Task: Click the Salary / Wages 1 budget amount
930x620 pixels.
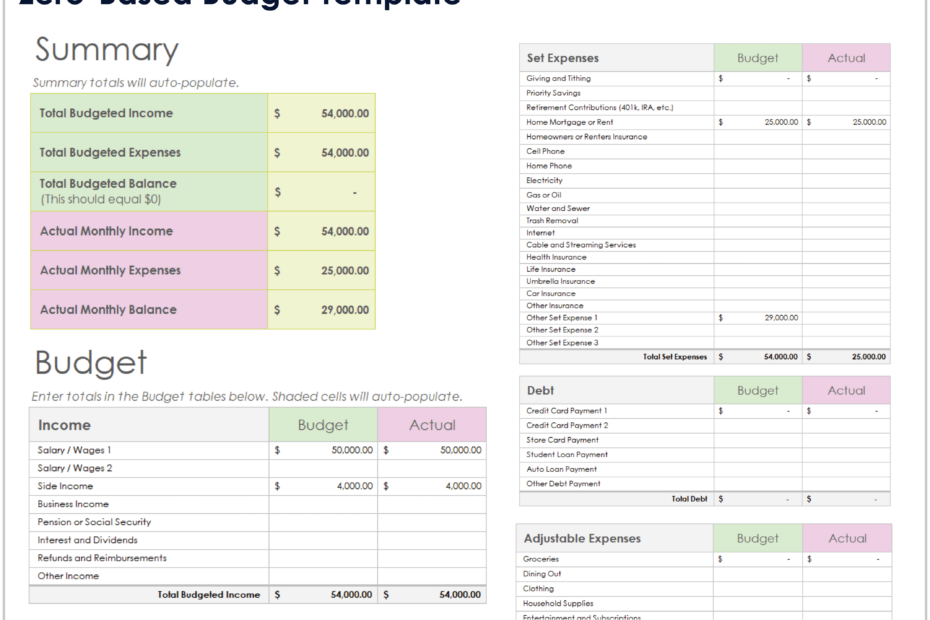Action: pos(352,450)
